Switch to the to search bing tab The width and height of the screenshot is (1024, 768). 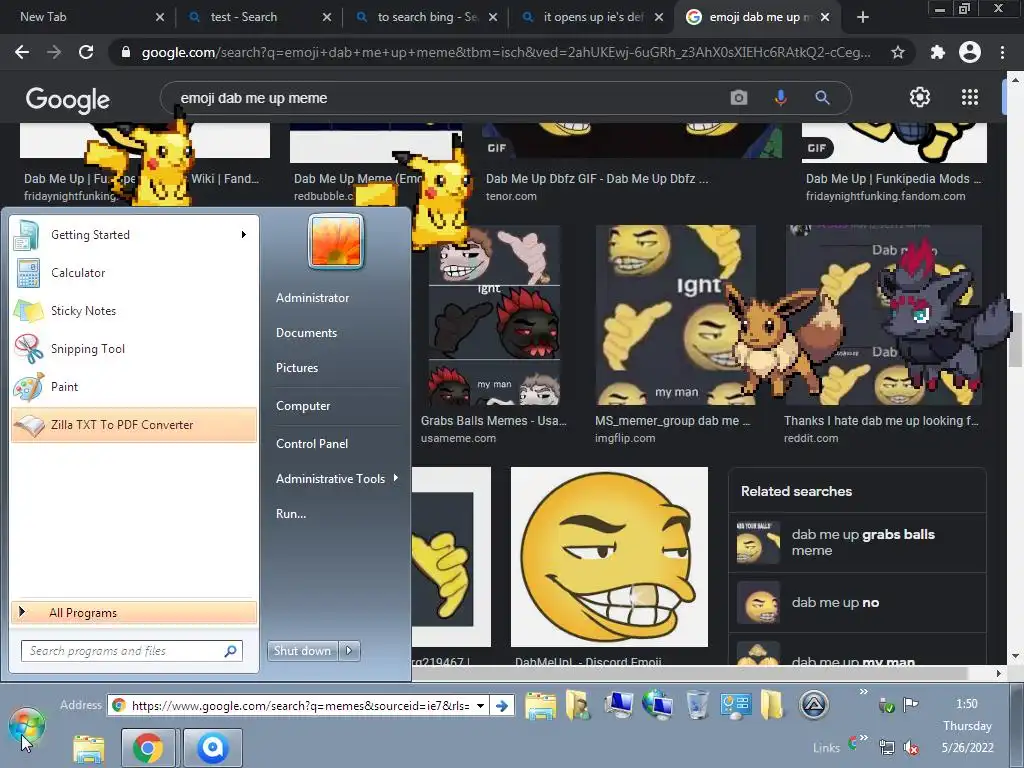click(424, 17)
